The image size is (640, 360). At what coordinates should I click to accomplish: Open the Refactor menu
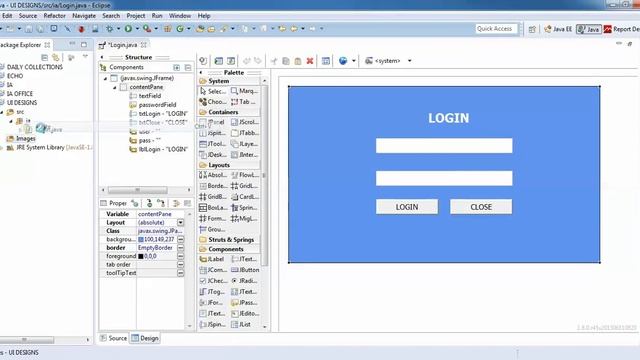54,16
